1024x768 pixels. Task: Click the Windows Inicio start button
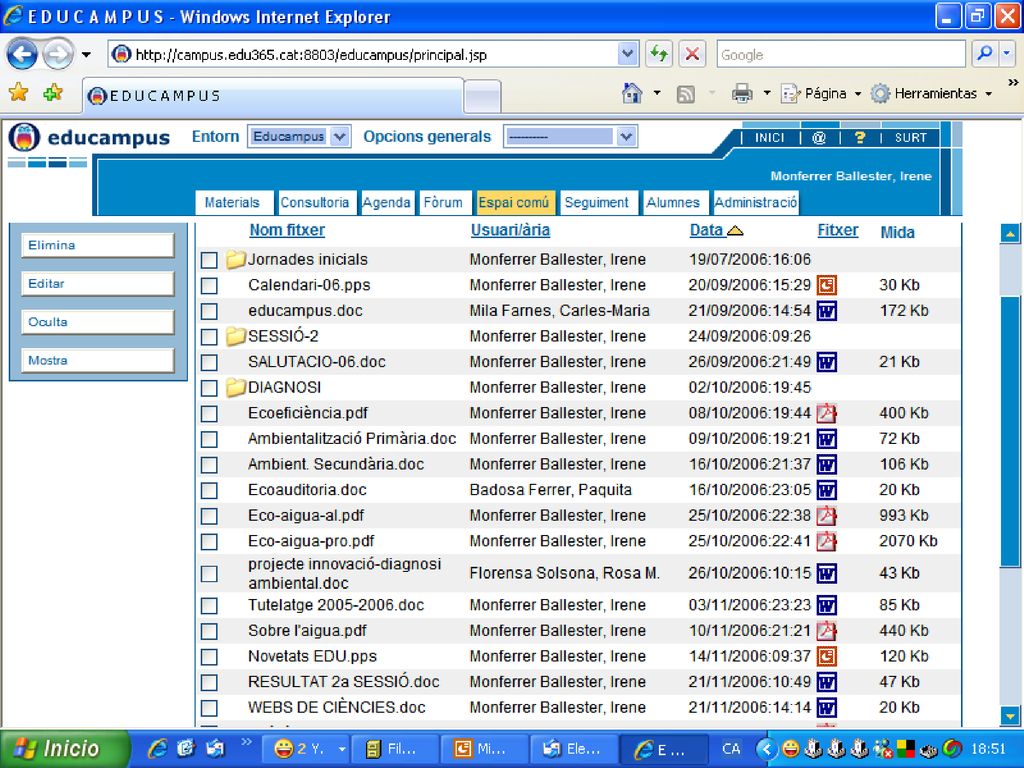(x=65, y=748)
